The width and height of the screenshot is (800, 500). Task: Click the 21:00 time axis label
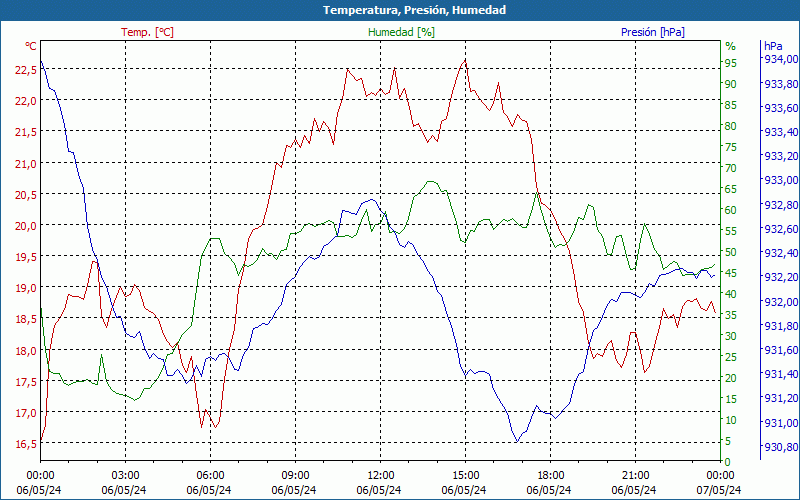(x=636, y=476)
